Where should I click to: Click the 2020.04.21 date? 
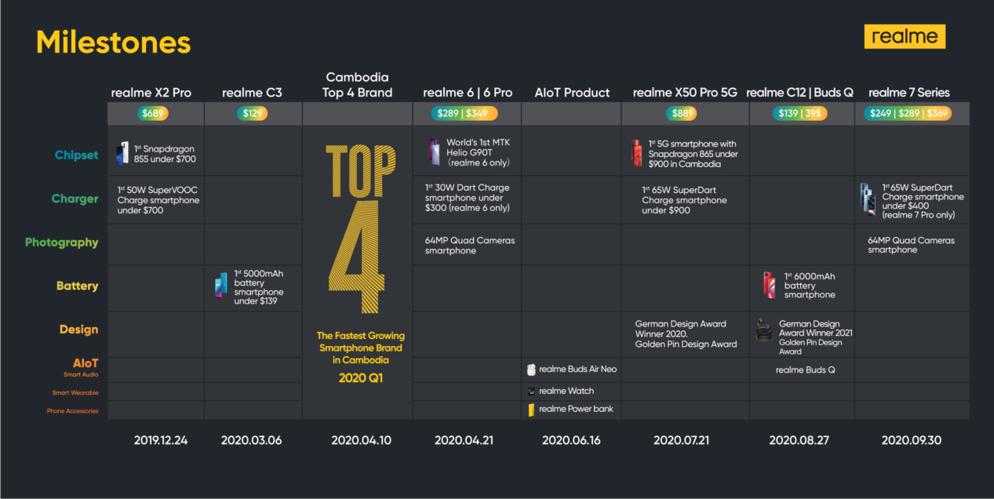[x=463, y=440]
